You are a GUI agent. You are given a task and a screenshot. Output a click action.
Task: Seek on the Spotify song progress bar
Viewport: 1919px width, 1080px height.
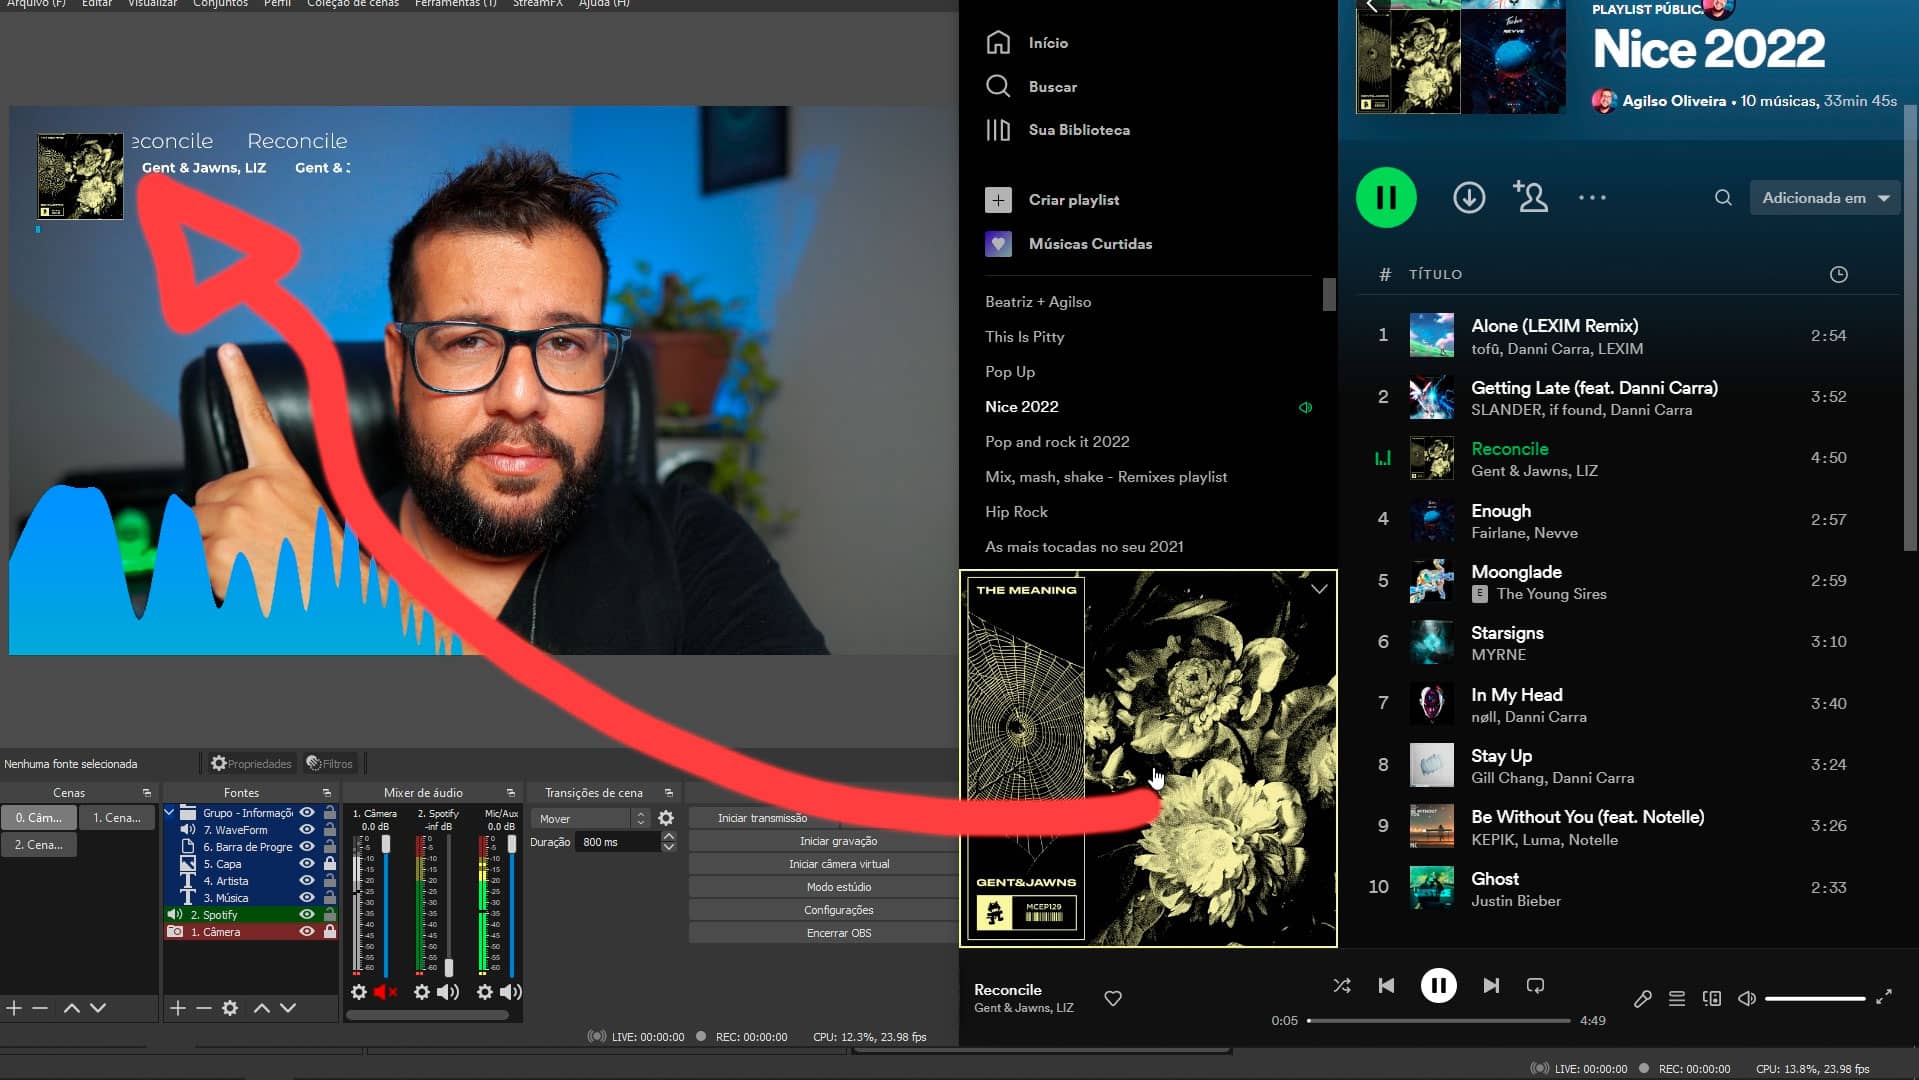[1438, 1021]
